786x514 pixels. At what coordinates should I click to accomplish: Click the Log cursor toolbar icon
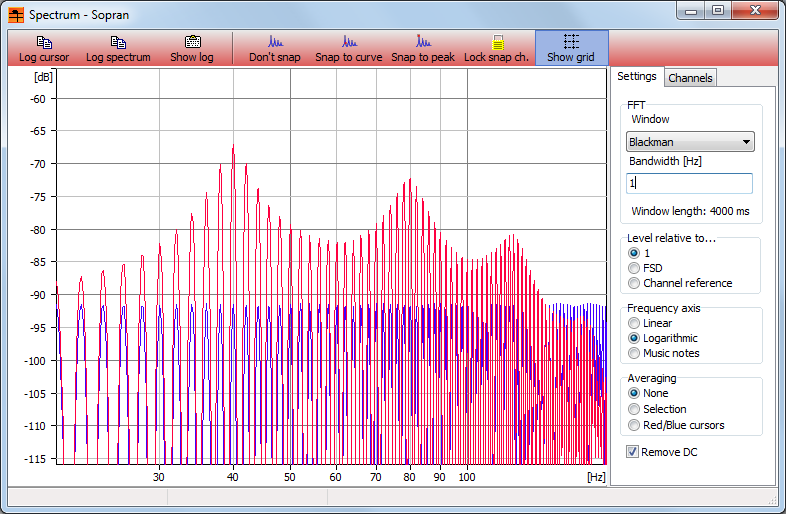[44, 49]
